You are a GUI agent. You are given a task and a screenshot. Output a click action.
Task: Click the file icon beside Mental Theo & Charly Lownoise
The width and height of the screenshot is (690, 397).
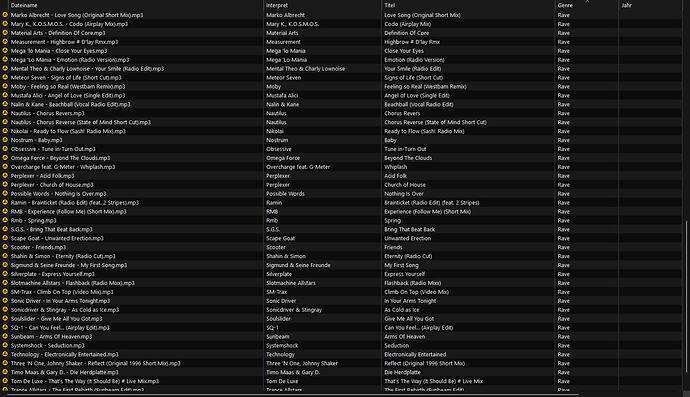point(5,68)
